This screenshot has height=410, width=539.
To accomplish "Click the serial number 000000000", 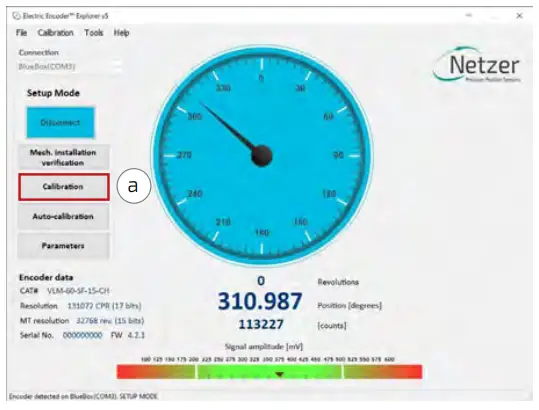I will 82,335.
